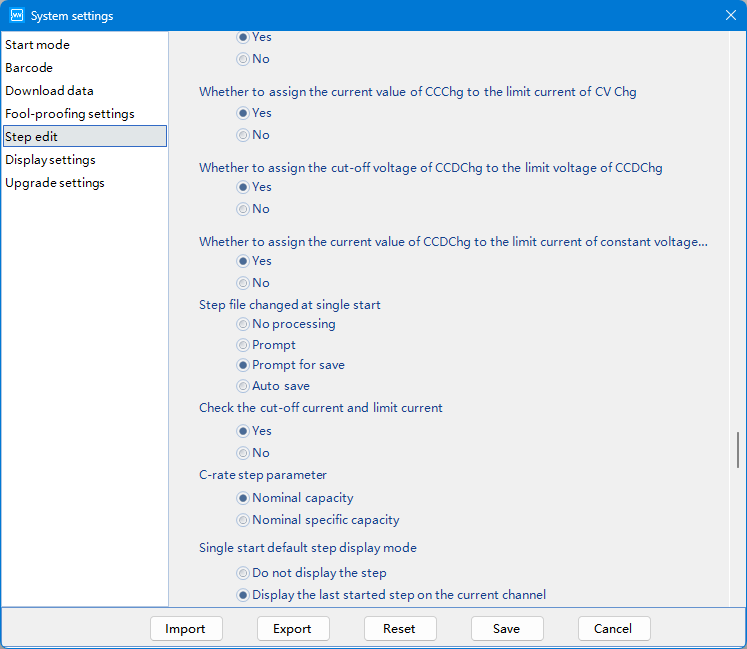This screenshot has width=747, height=649.
Task: Cancel the settings dialog
Action: coord(614,629)
